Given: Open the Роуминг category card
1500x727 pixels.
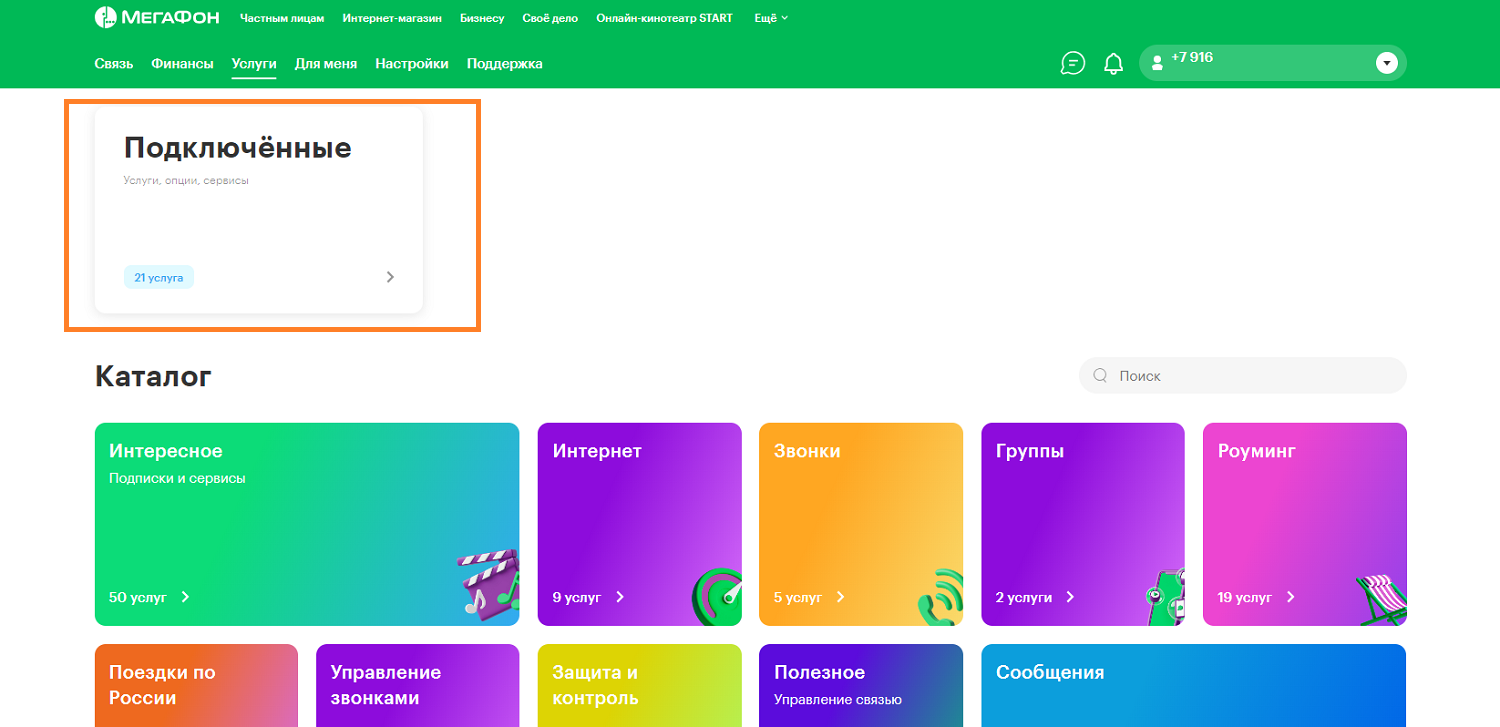Looking at the screenshot, I should [x=1305, y=524].
